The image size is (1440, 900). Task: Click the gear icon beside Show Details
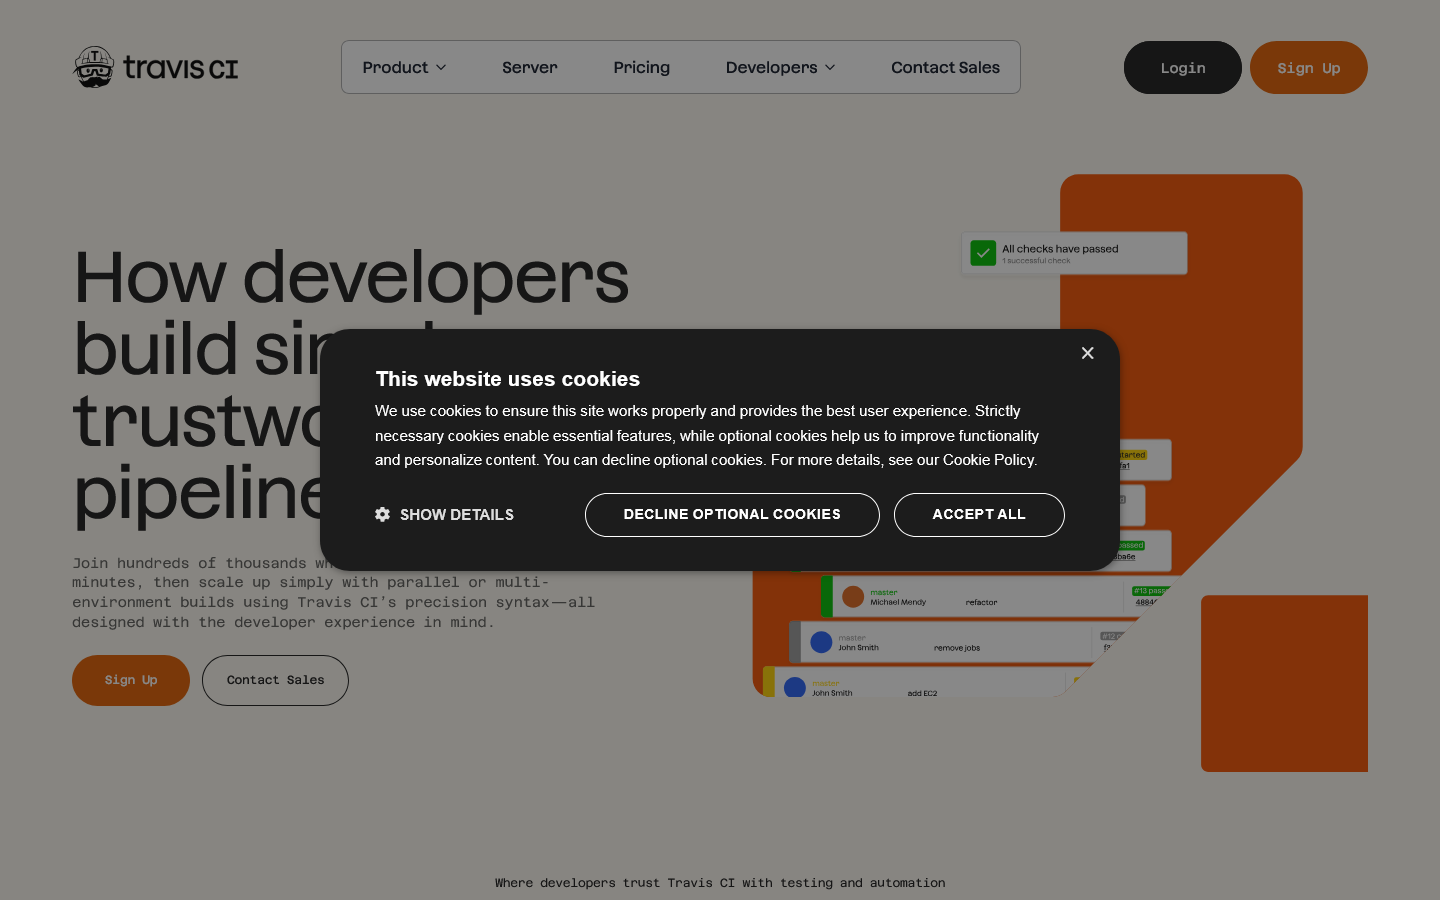pyautogui.click(x=382, y=514)
